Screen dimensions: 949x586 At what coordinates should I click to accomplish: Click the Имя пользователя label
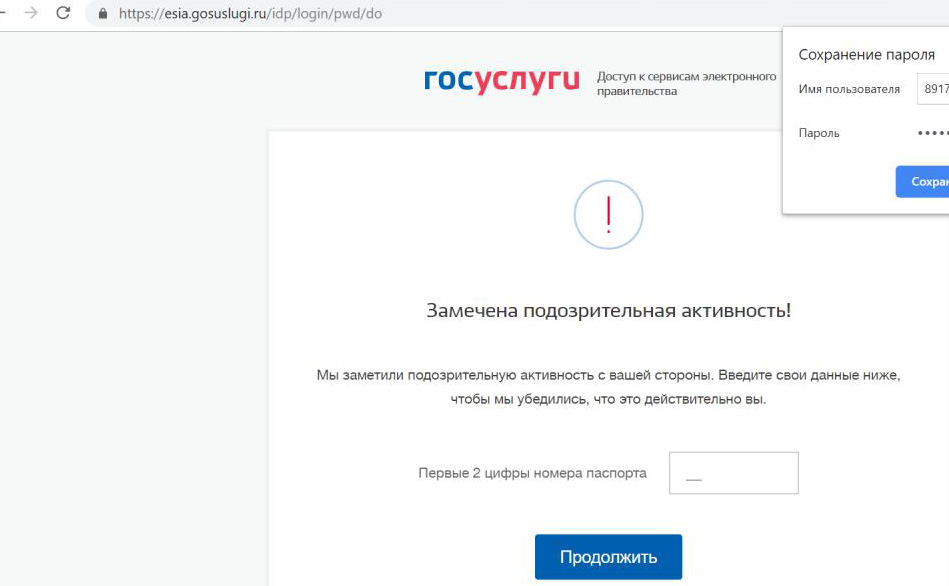point(849,89)
